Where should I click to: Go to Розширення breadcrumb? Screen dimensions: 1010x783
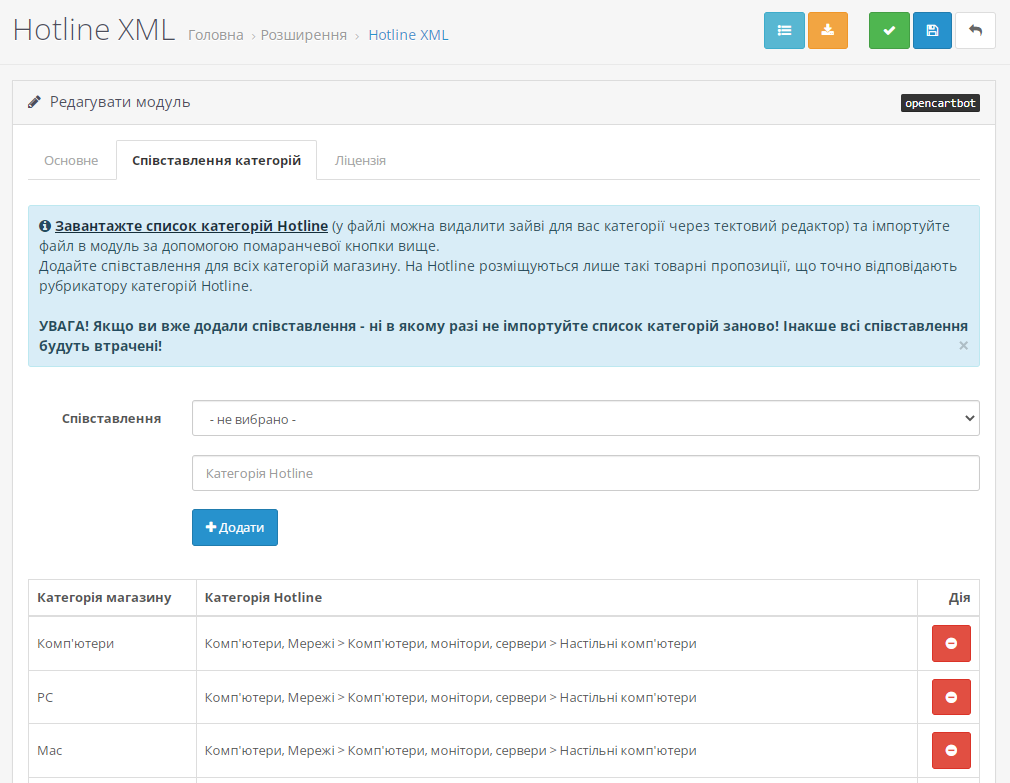point(303,35)
